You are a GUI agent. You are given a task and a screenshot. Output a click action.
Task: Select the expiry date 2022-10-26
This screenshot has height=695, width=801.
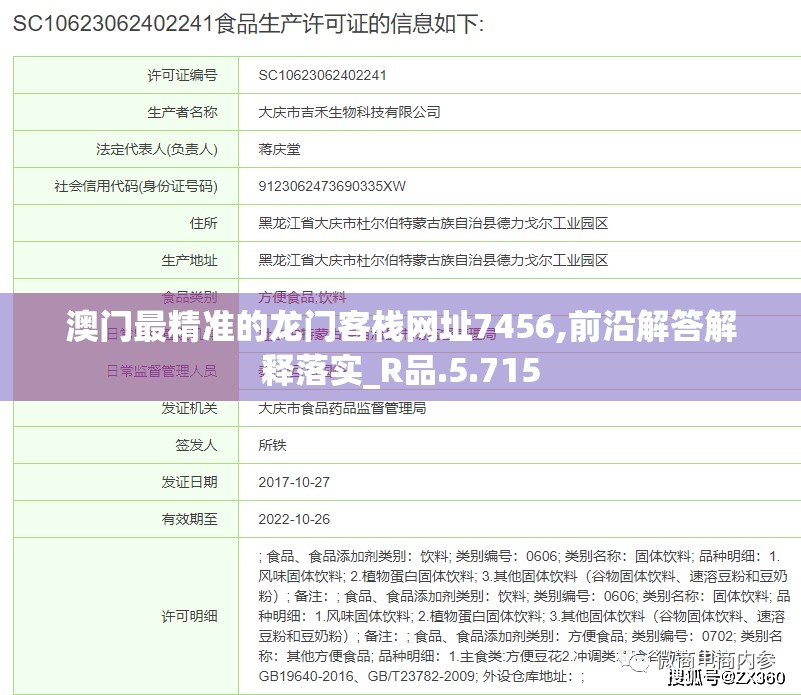coord(294,519)
